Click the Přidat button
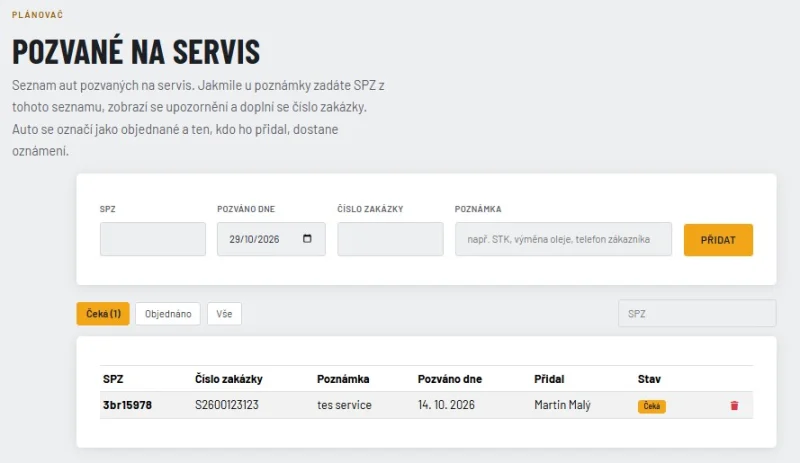Viewport: 800px width, 463px height. click(x=718, y=240)
